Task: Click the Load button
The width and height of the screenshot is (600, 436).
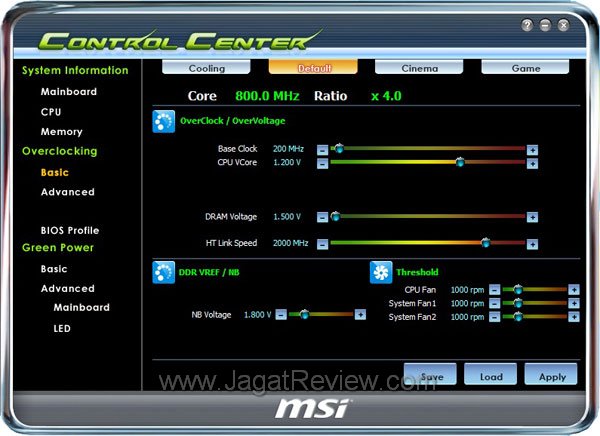Action: tap(491, 374)
